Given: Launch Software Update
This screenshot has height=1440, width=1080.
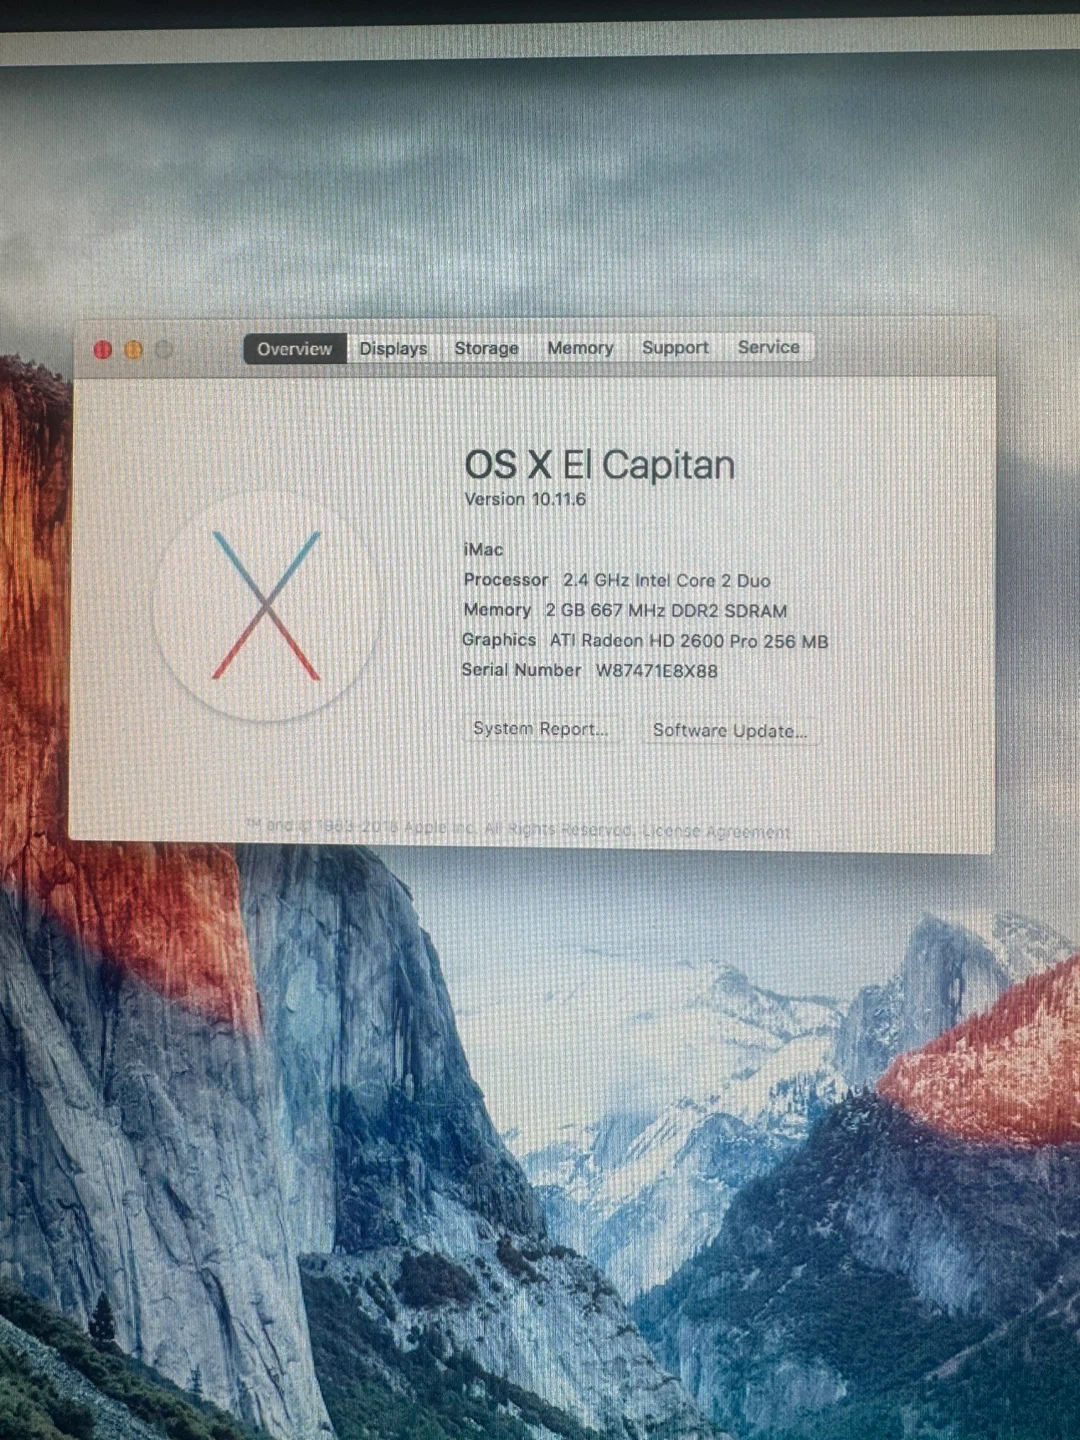Looking at the screenshot, I should 729,731.
